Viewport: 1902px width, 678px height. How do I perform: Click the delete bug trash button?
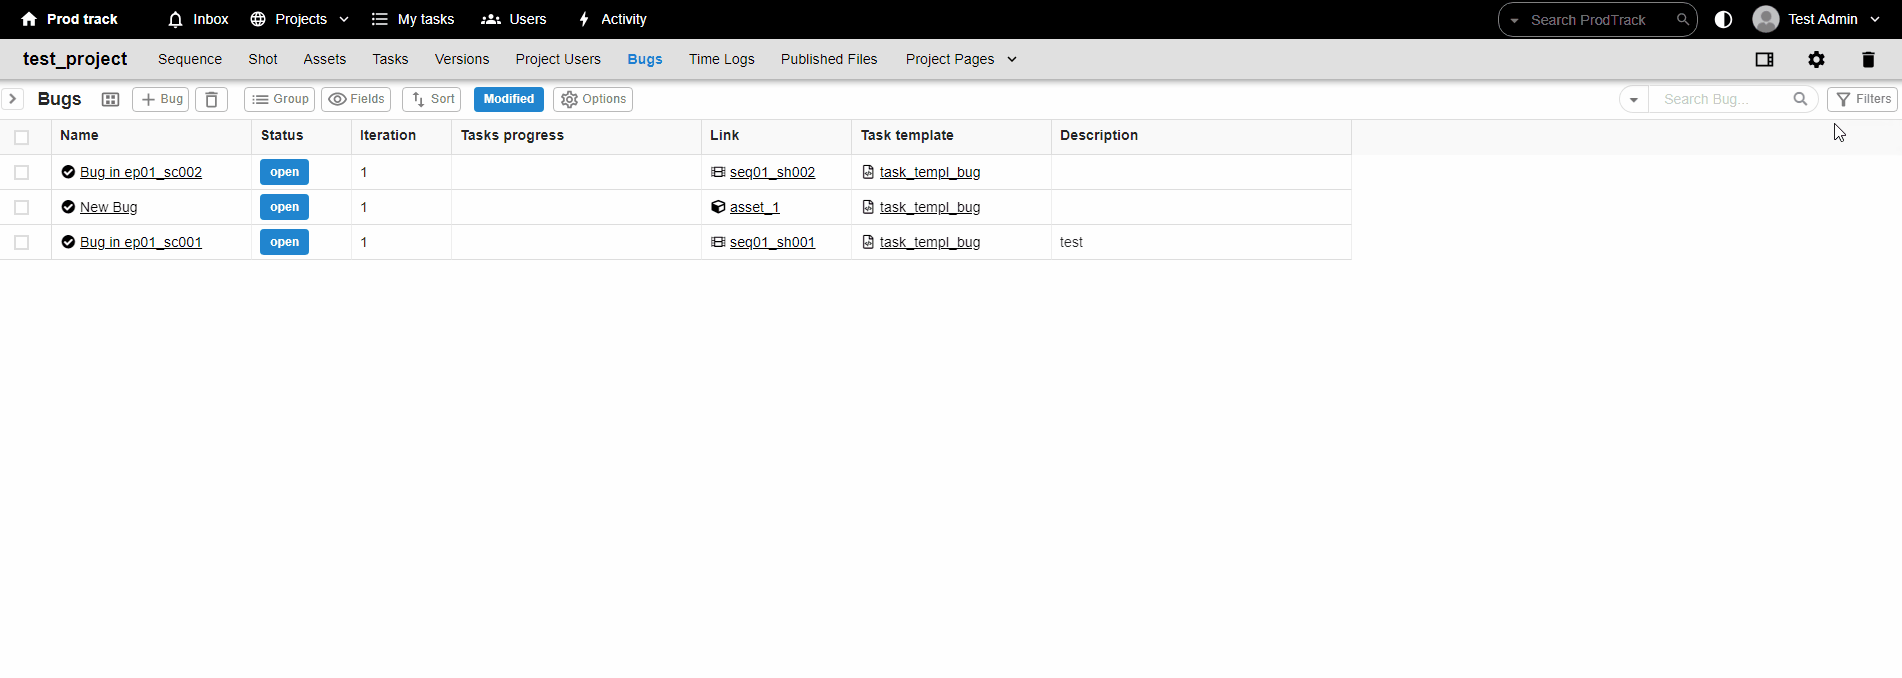(211, 99)
